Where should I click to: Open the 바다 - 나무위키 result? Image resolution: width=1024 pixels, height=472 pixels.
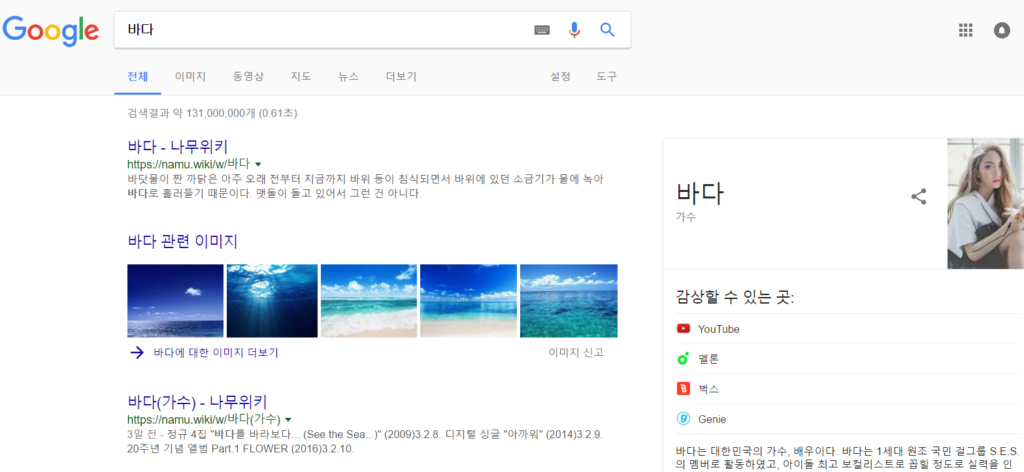(x=178, y=146)
